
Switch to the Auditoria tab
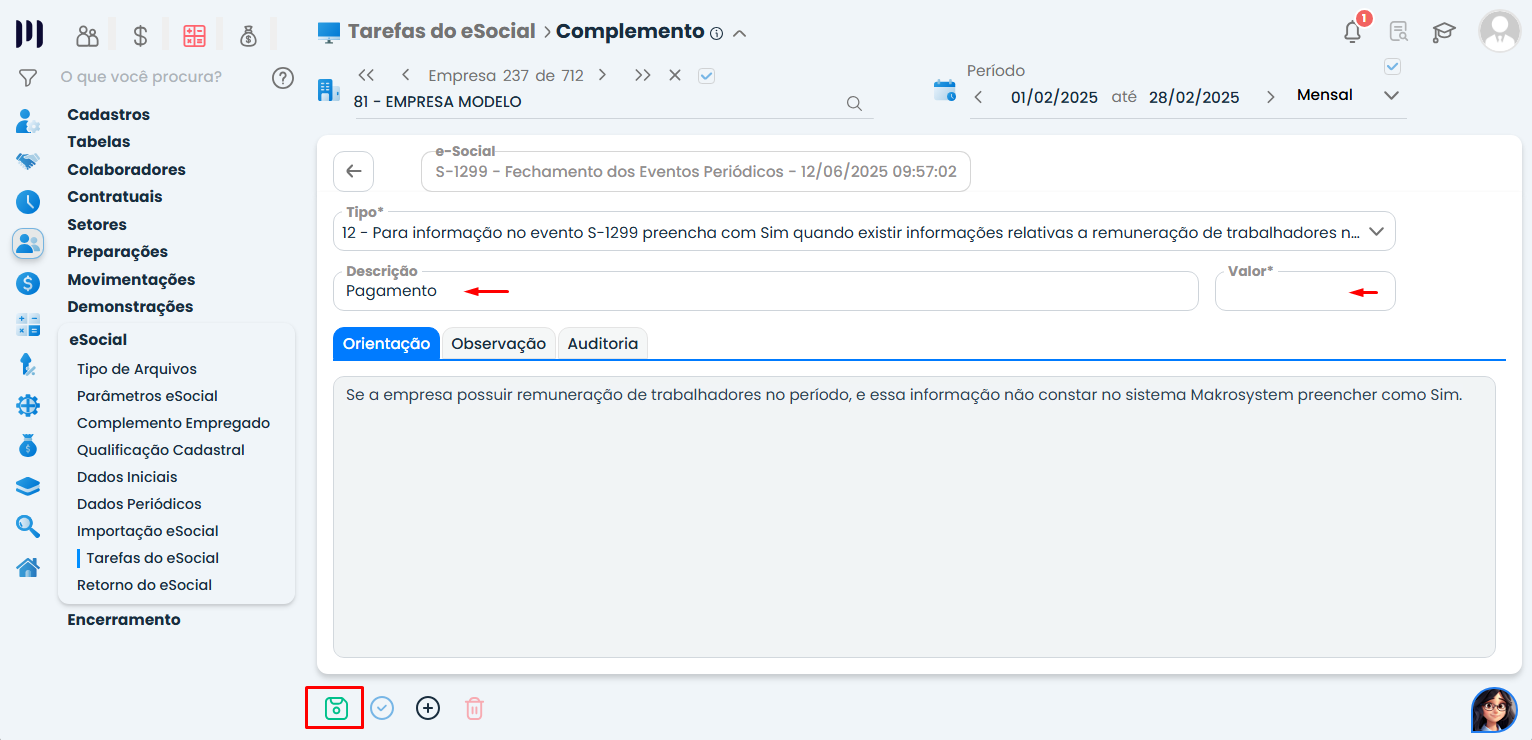click(x=603, y=343)
